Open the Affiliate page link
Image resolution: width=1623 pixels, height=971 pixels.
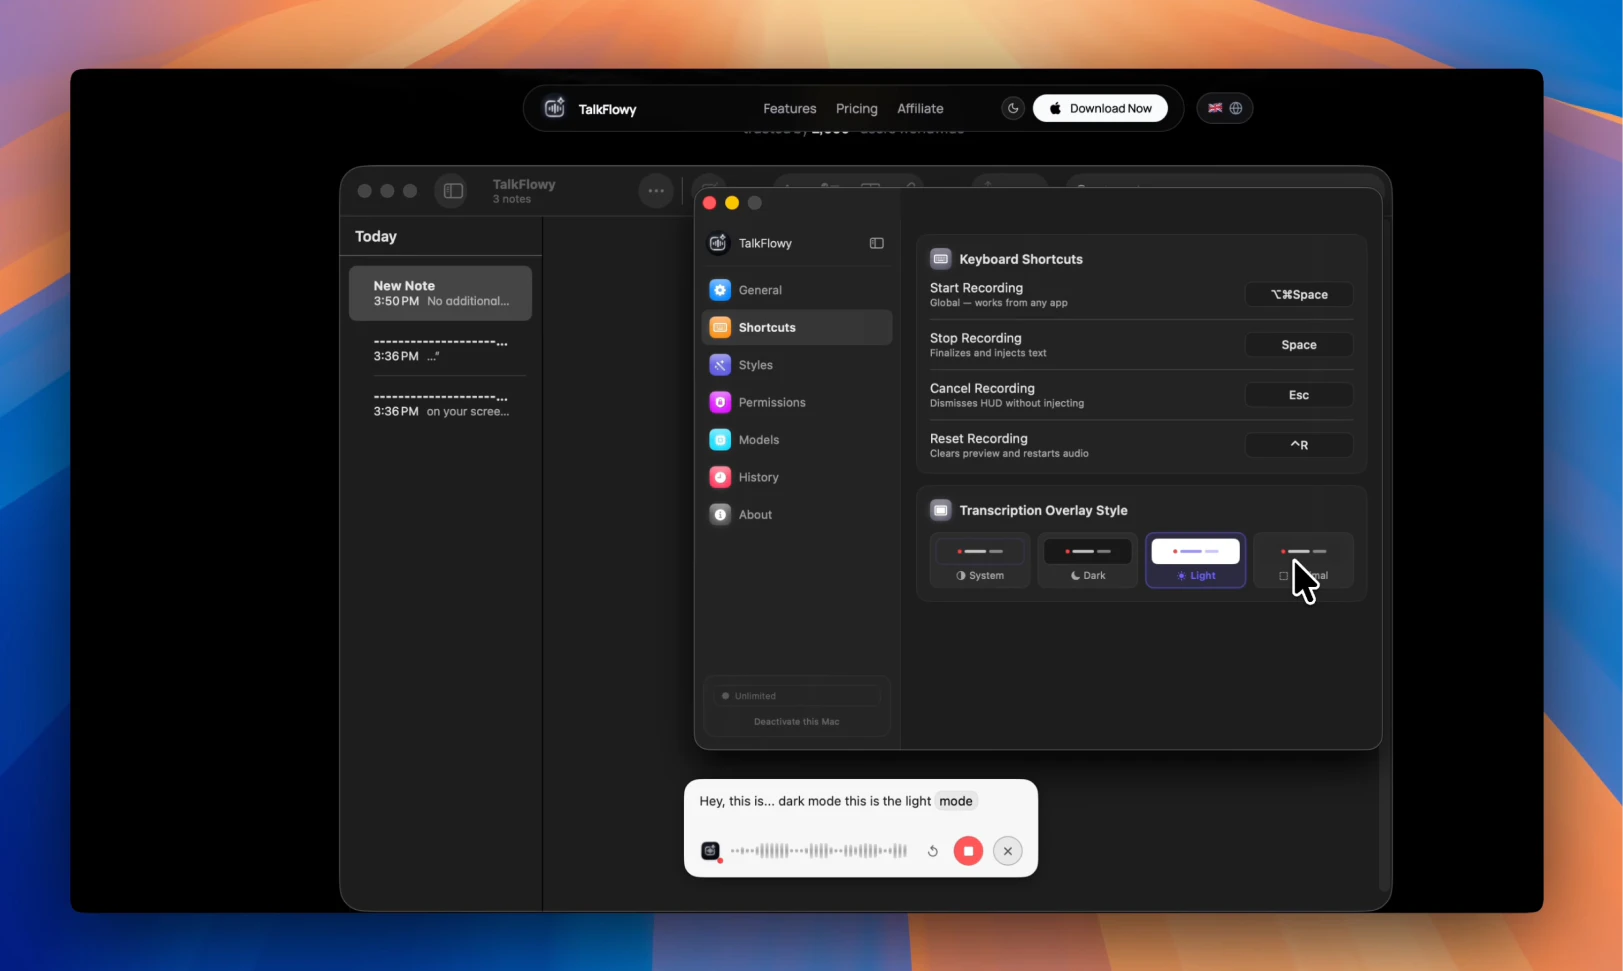pyautogui.click(x=920, y=108)
